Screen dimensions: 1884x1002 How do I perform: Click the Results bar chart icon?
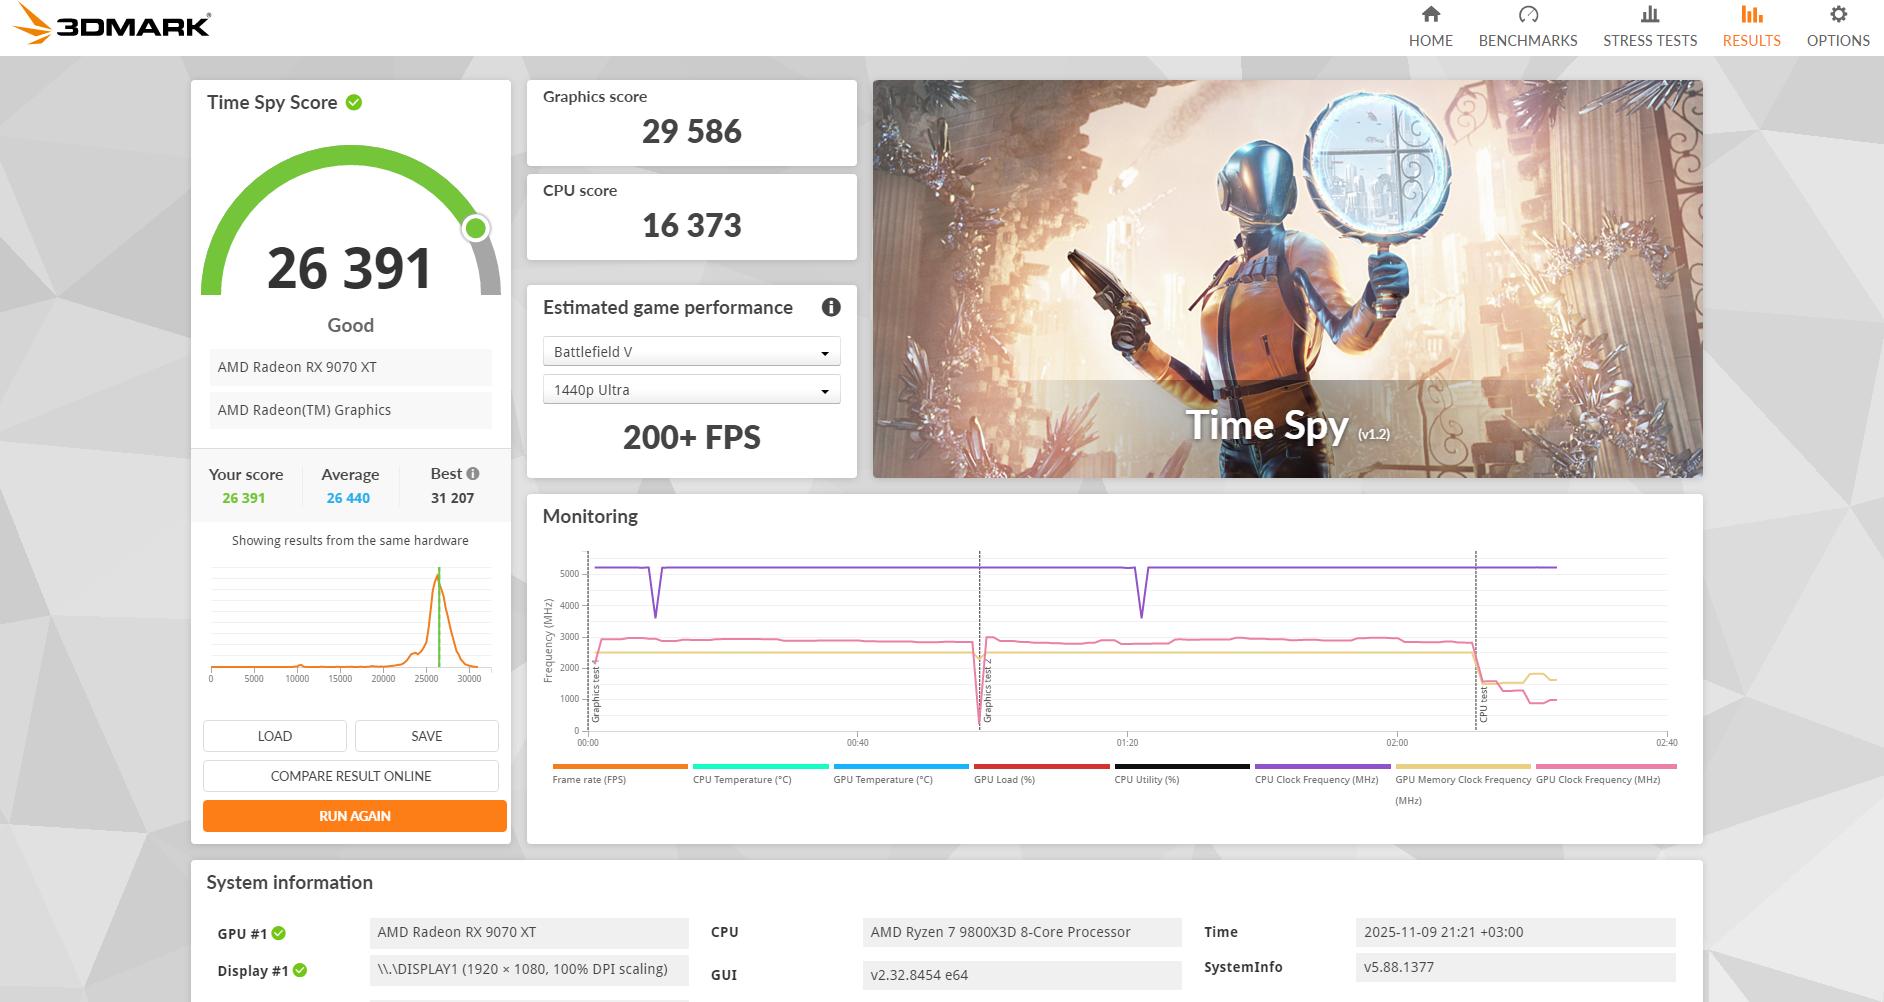1751,15
